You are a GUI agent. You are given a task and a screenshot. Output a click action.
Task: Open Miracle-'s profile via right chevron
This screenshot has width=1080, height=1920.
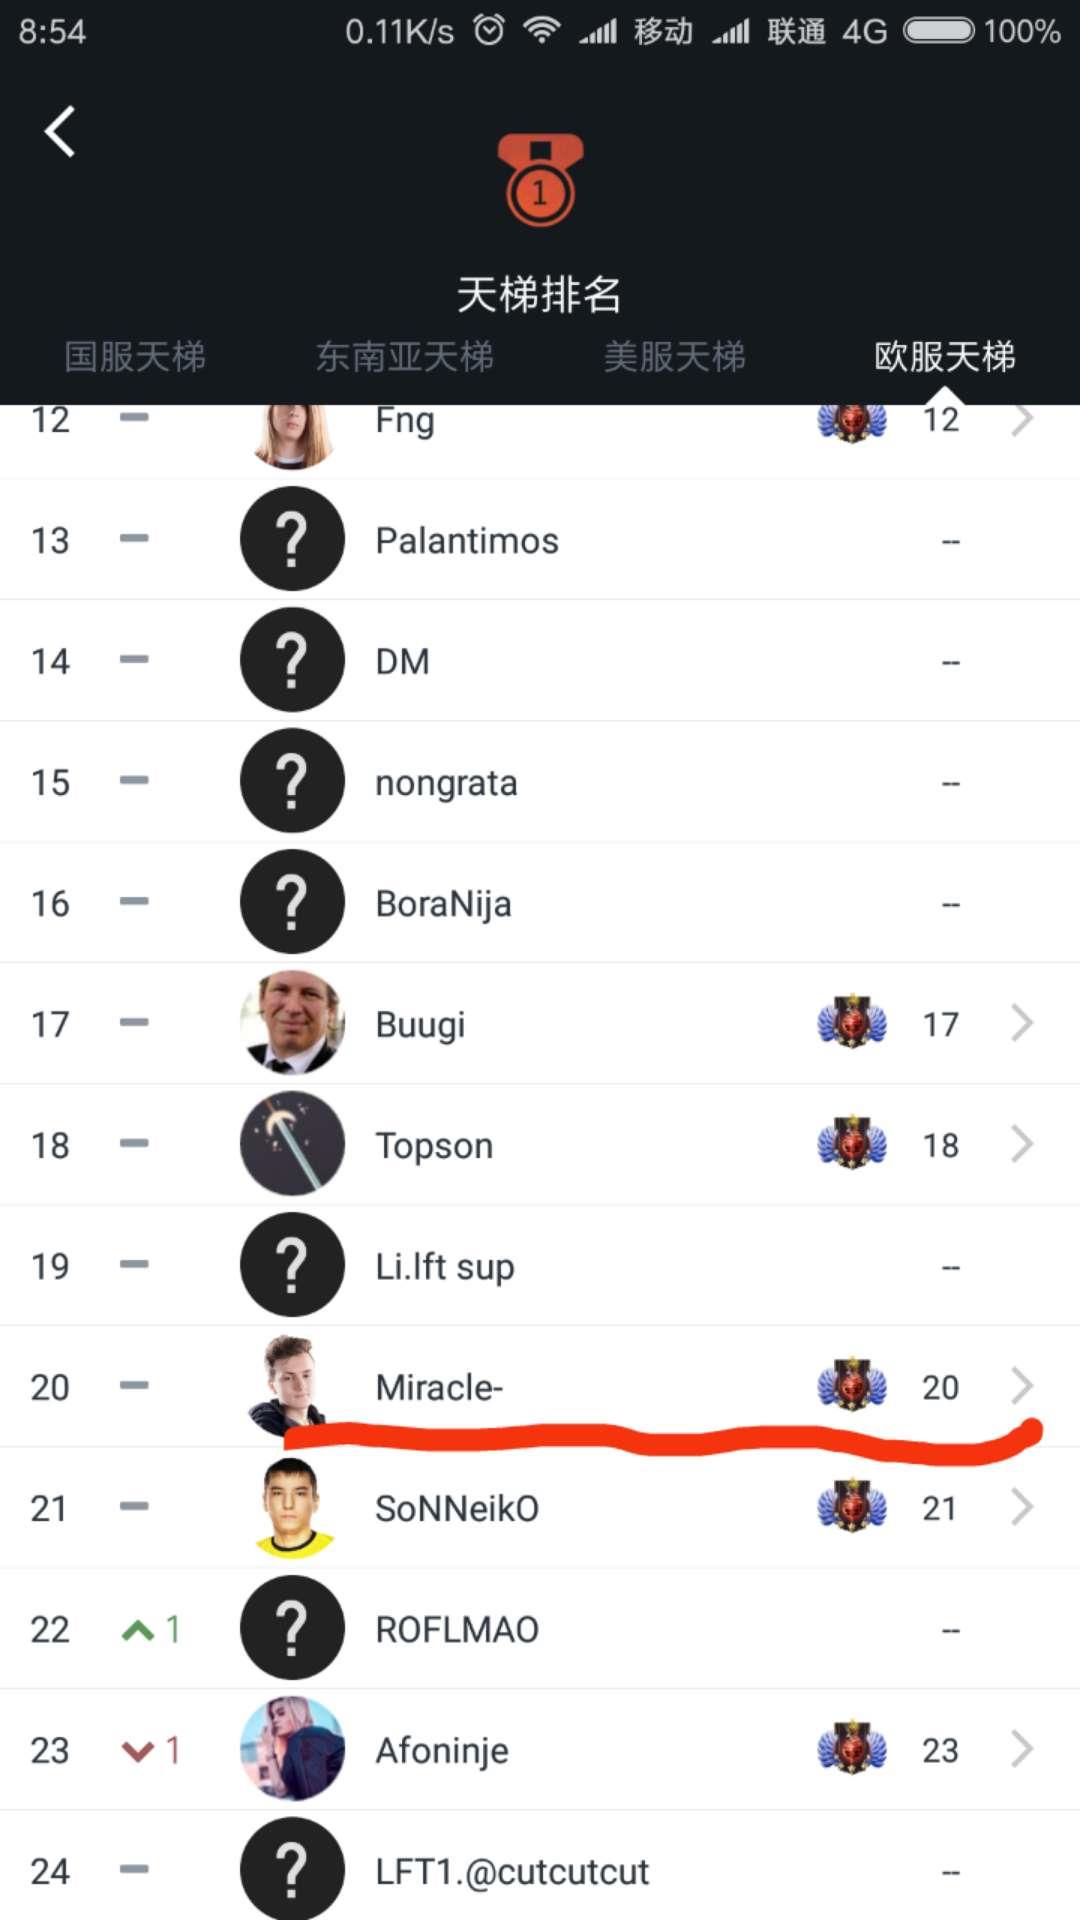click(x=1021, y=1385)
